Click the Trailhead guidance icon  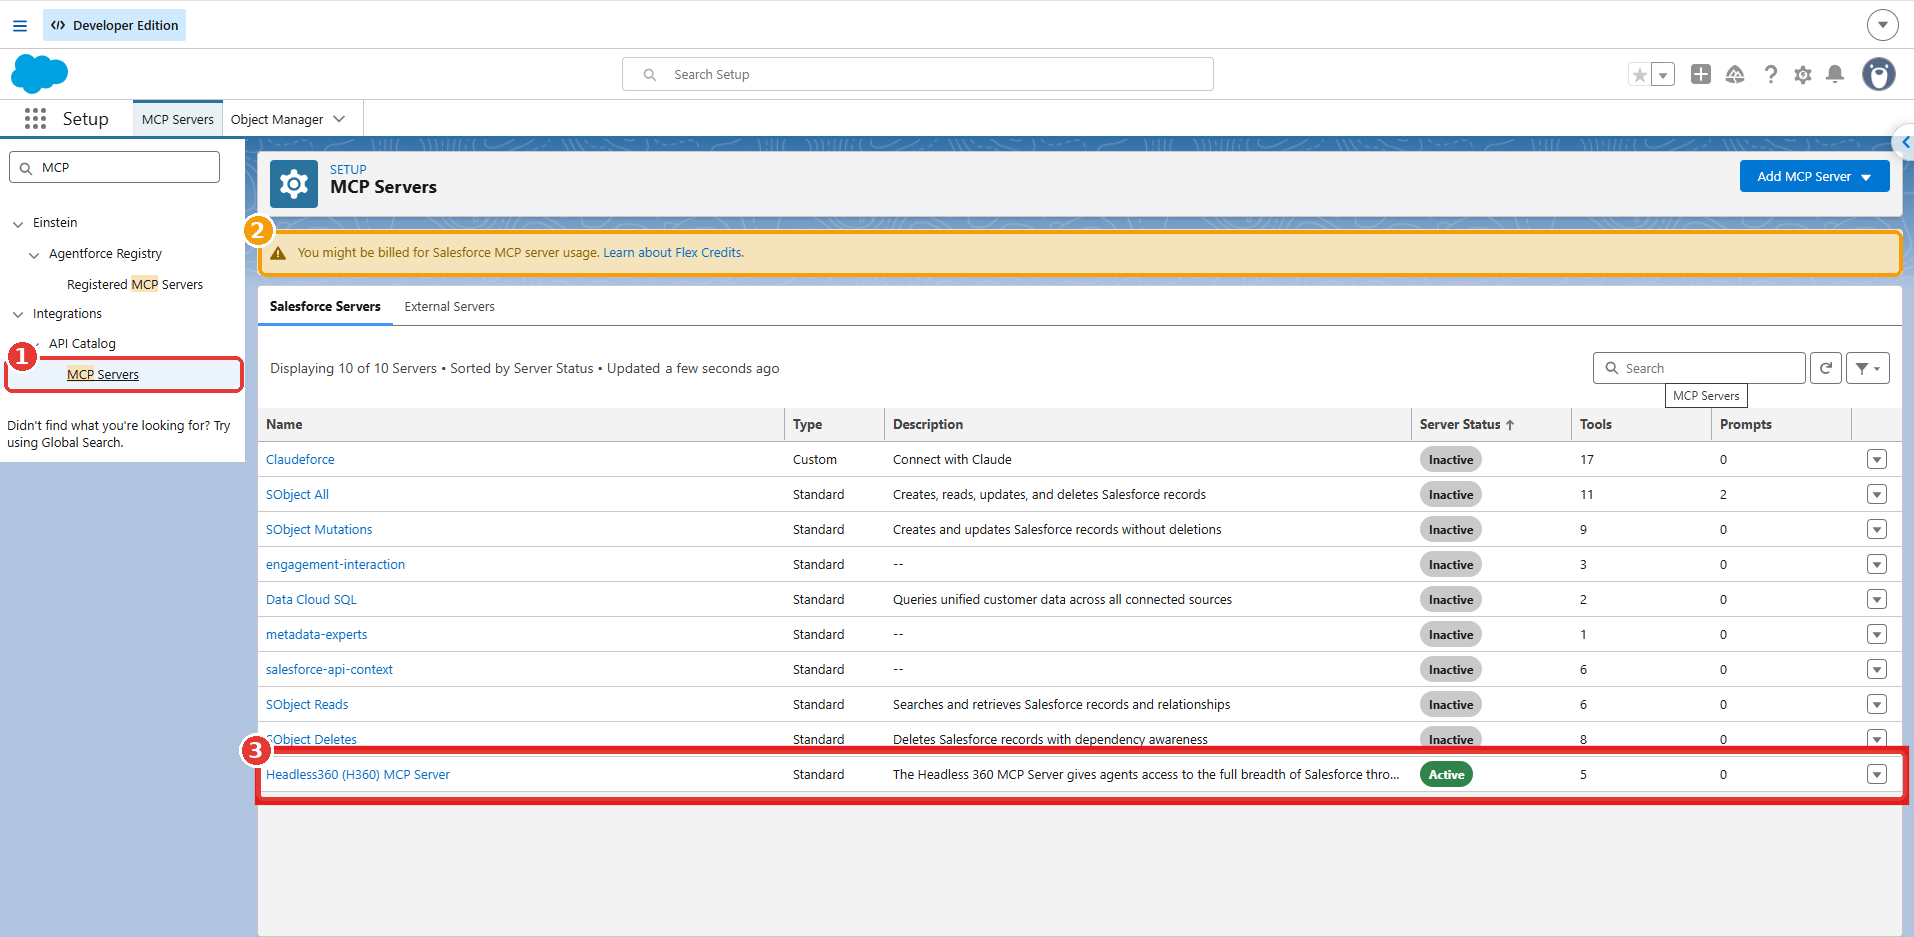click(1735, 74)
